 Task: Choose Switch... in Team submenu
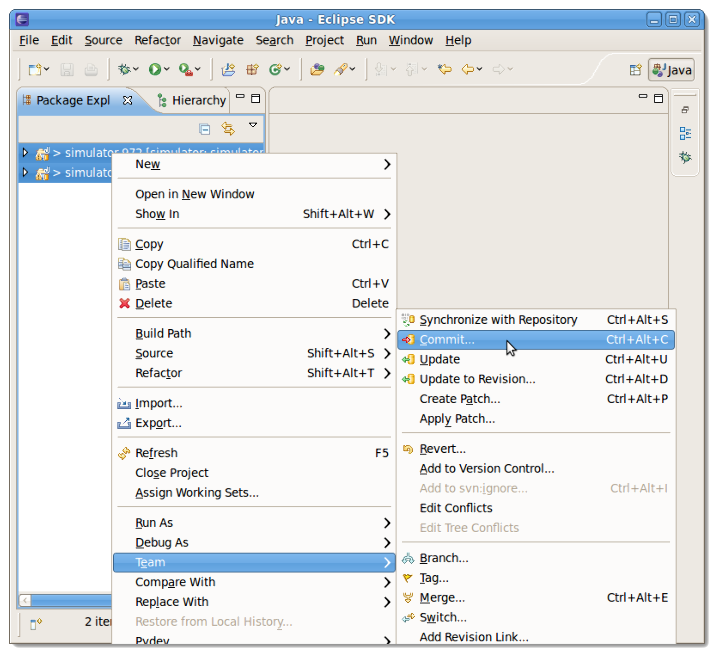536,618
